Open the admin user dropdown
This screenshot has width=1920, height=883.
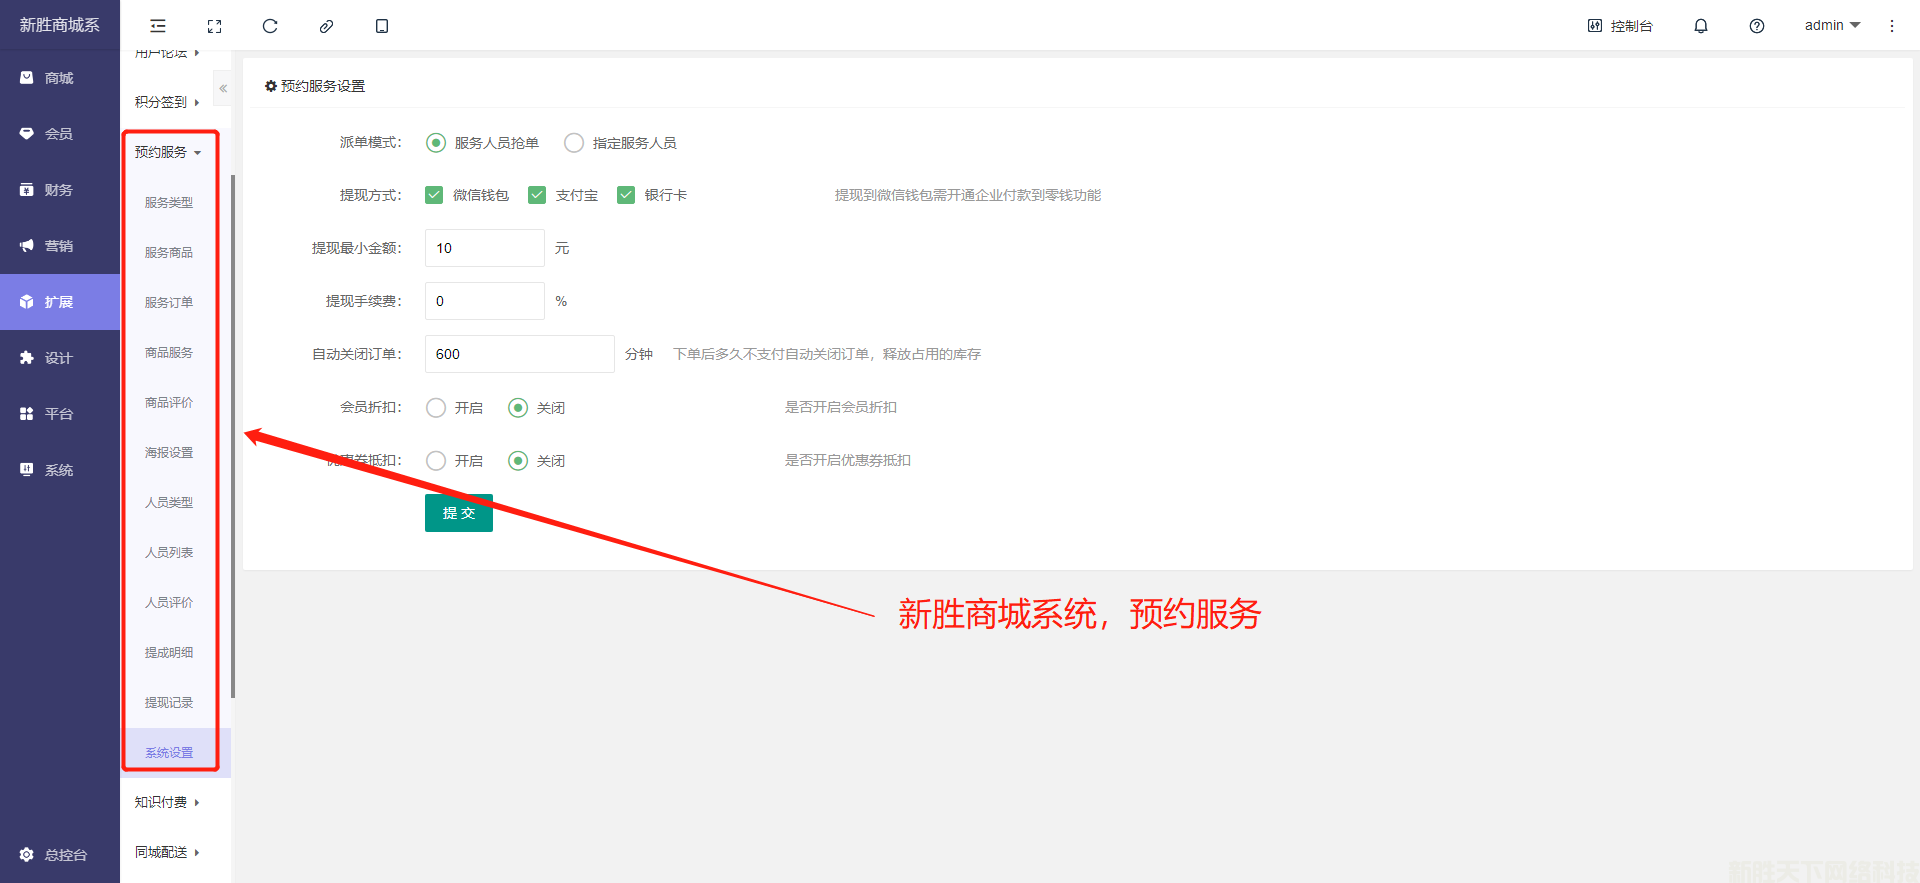coord(1831,26)
